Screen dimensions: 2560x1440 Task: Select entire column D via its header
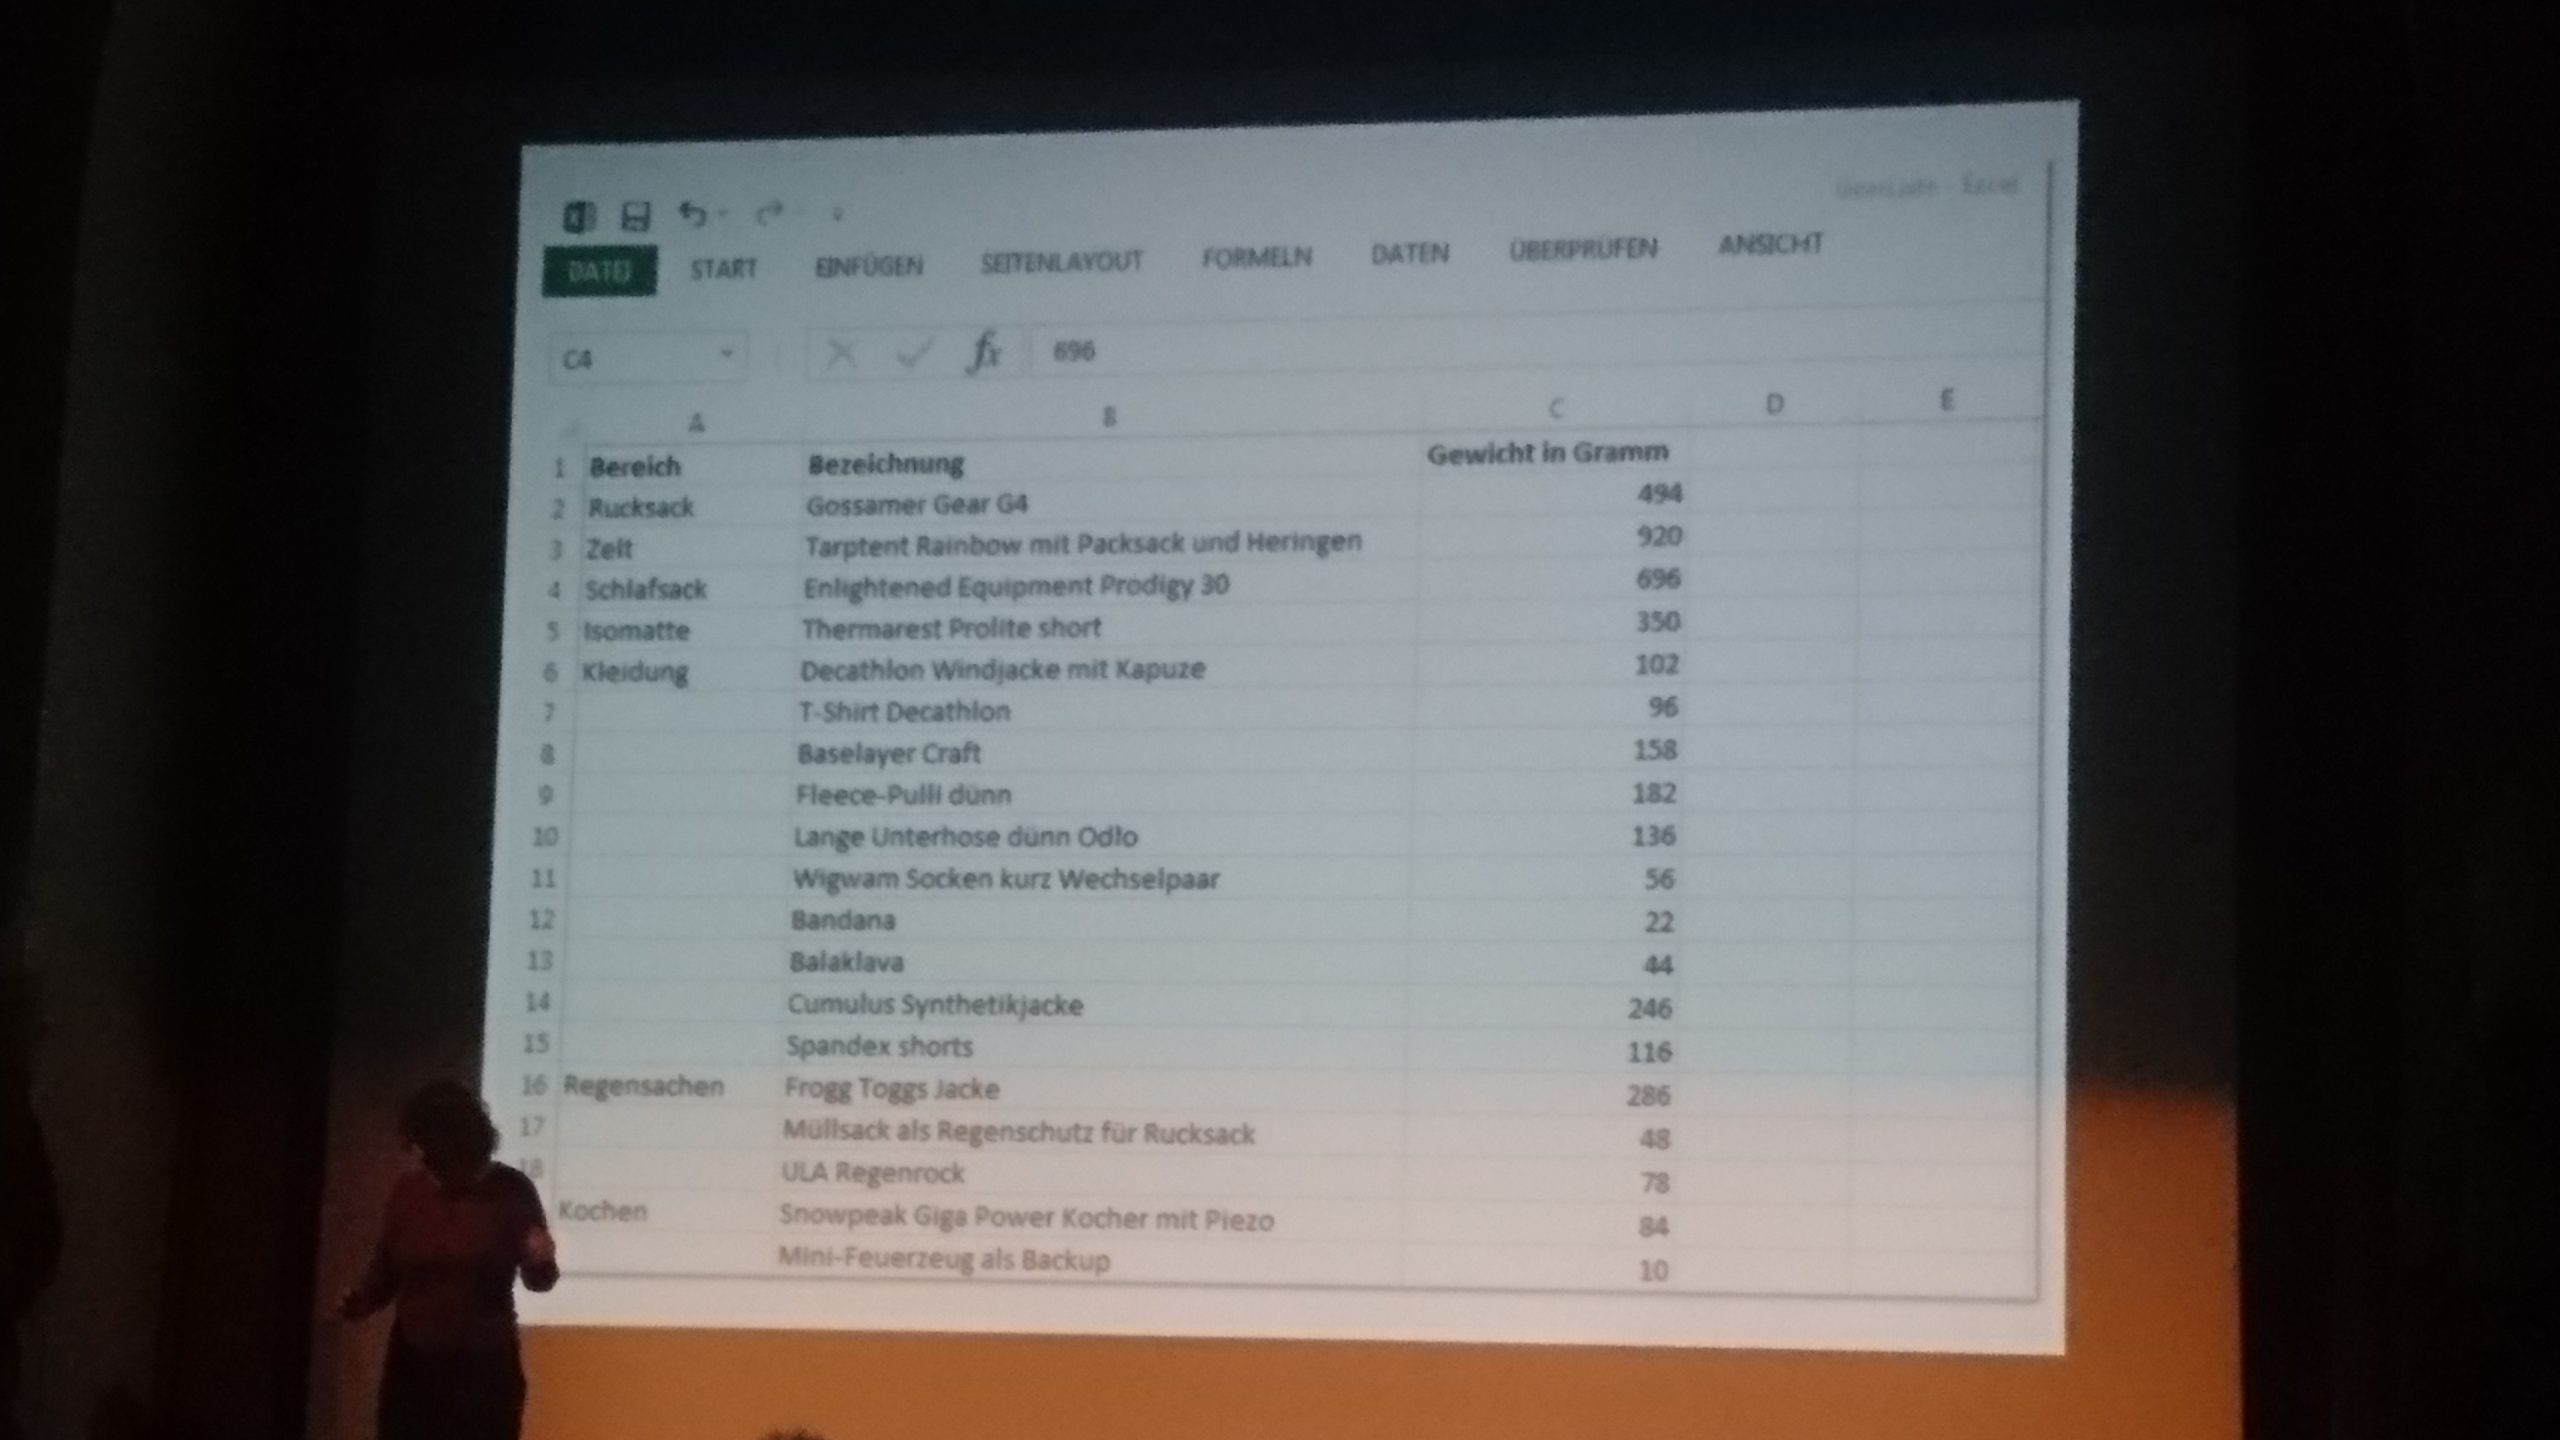point(1774,404)
